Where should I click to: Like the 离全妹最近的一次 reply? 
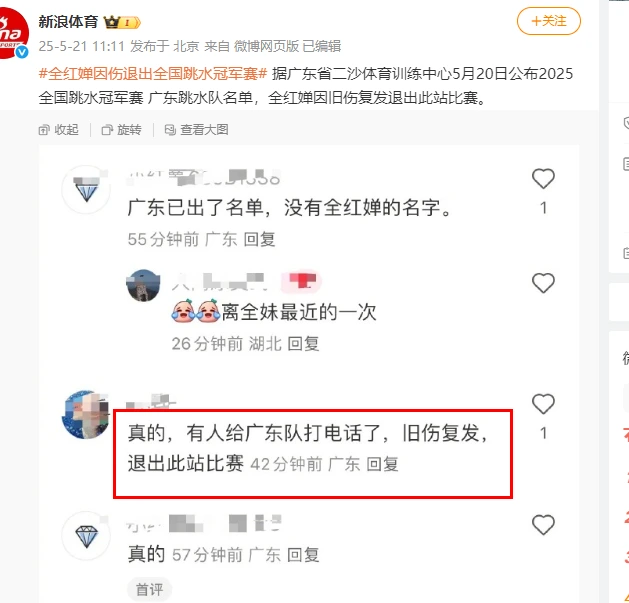(x=543, y=283)
